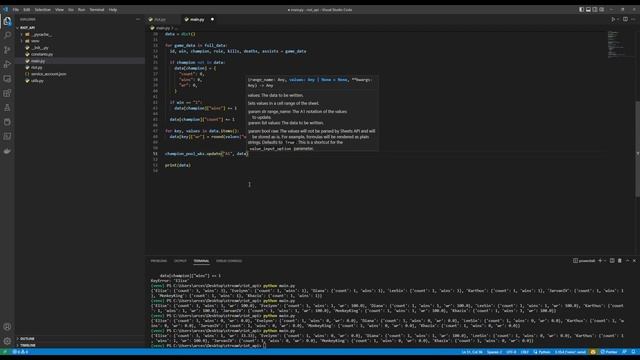Click the UTF-8 encoding status item

coord(511,352)
